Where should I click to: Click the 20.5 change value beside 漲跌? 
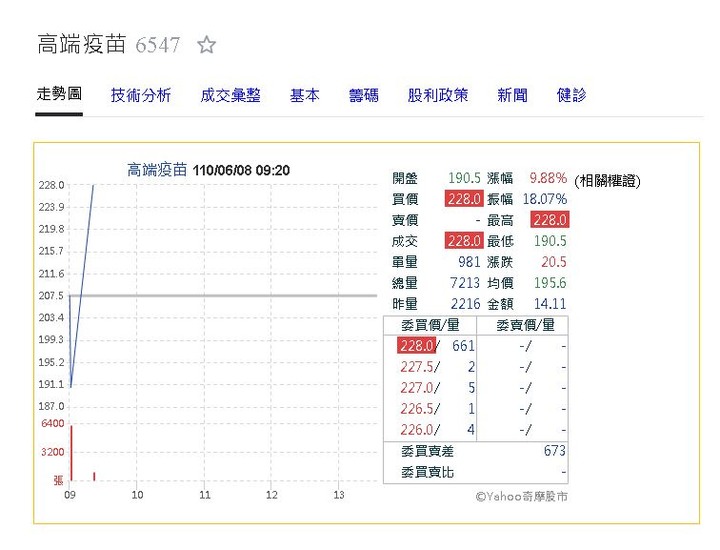(554, 262)
